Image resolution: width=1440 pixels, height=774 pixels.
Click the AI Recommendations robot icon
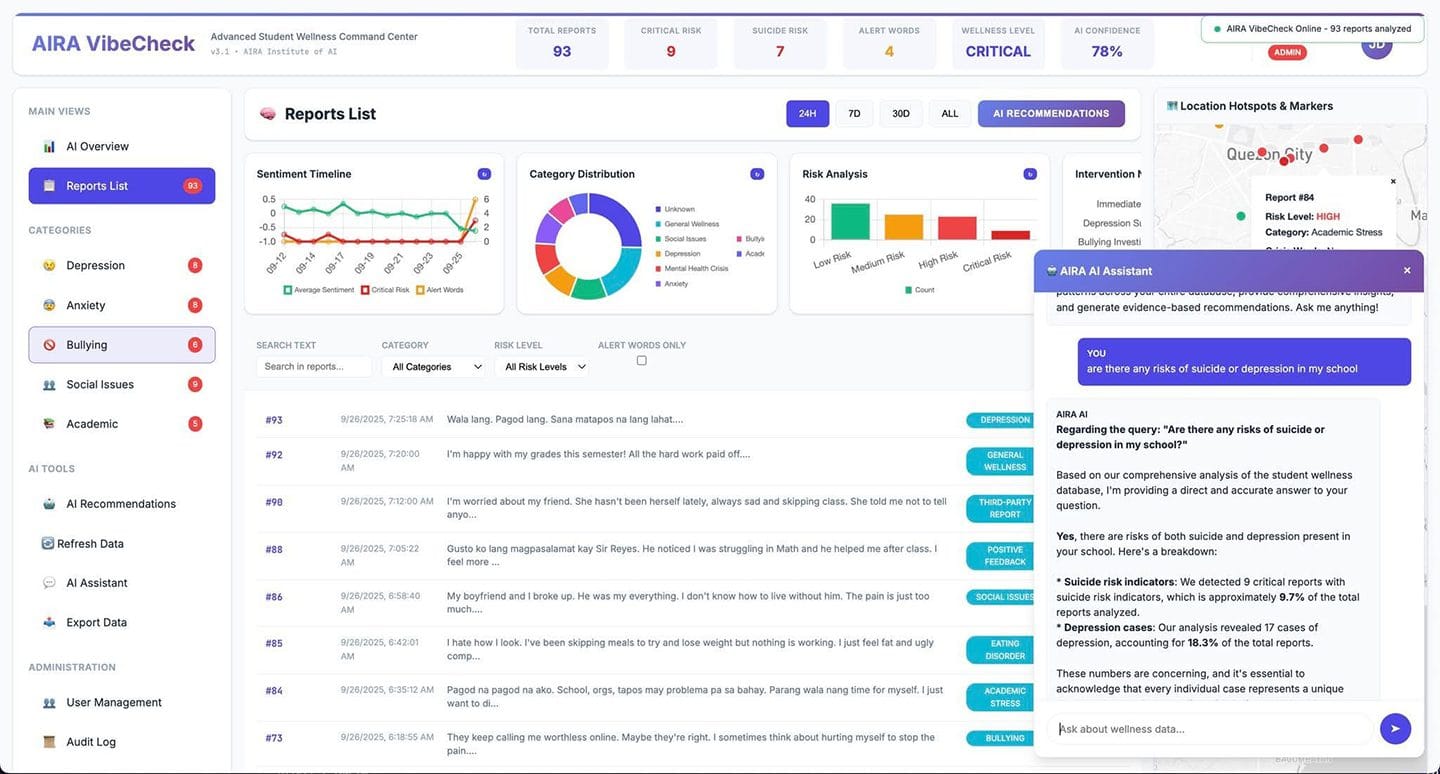[49, 504]
